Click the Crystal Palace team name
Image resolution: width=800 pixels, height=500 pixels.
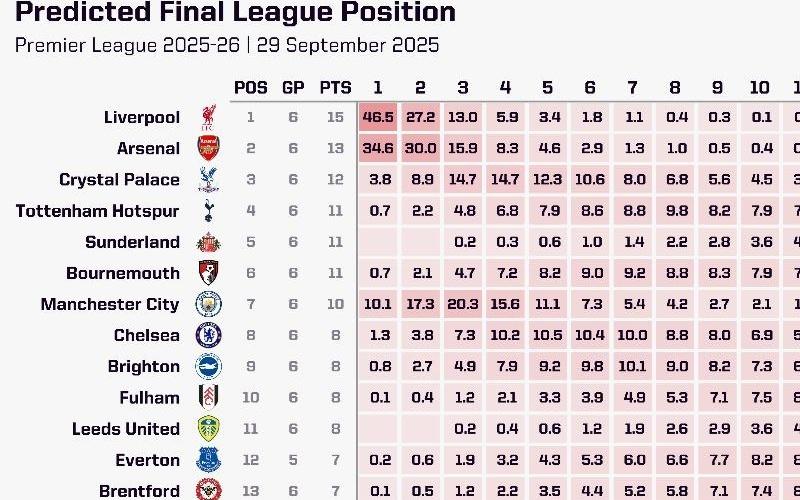120,180
